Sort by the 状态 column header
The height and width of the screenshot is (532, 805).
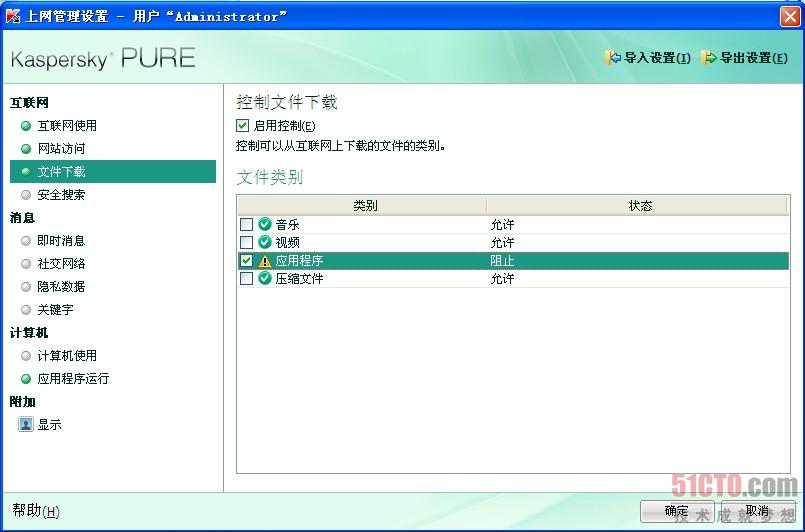(x=637, y=206)
